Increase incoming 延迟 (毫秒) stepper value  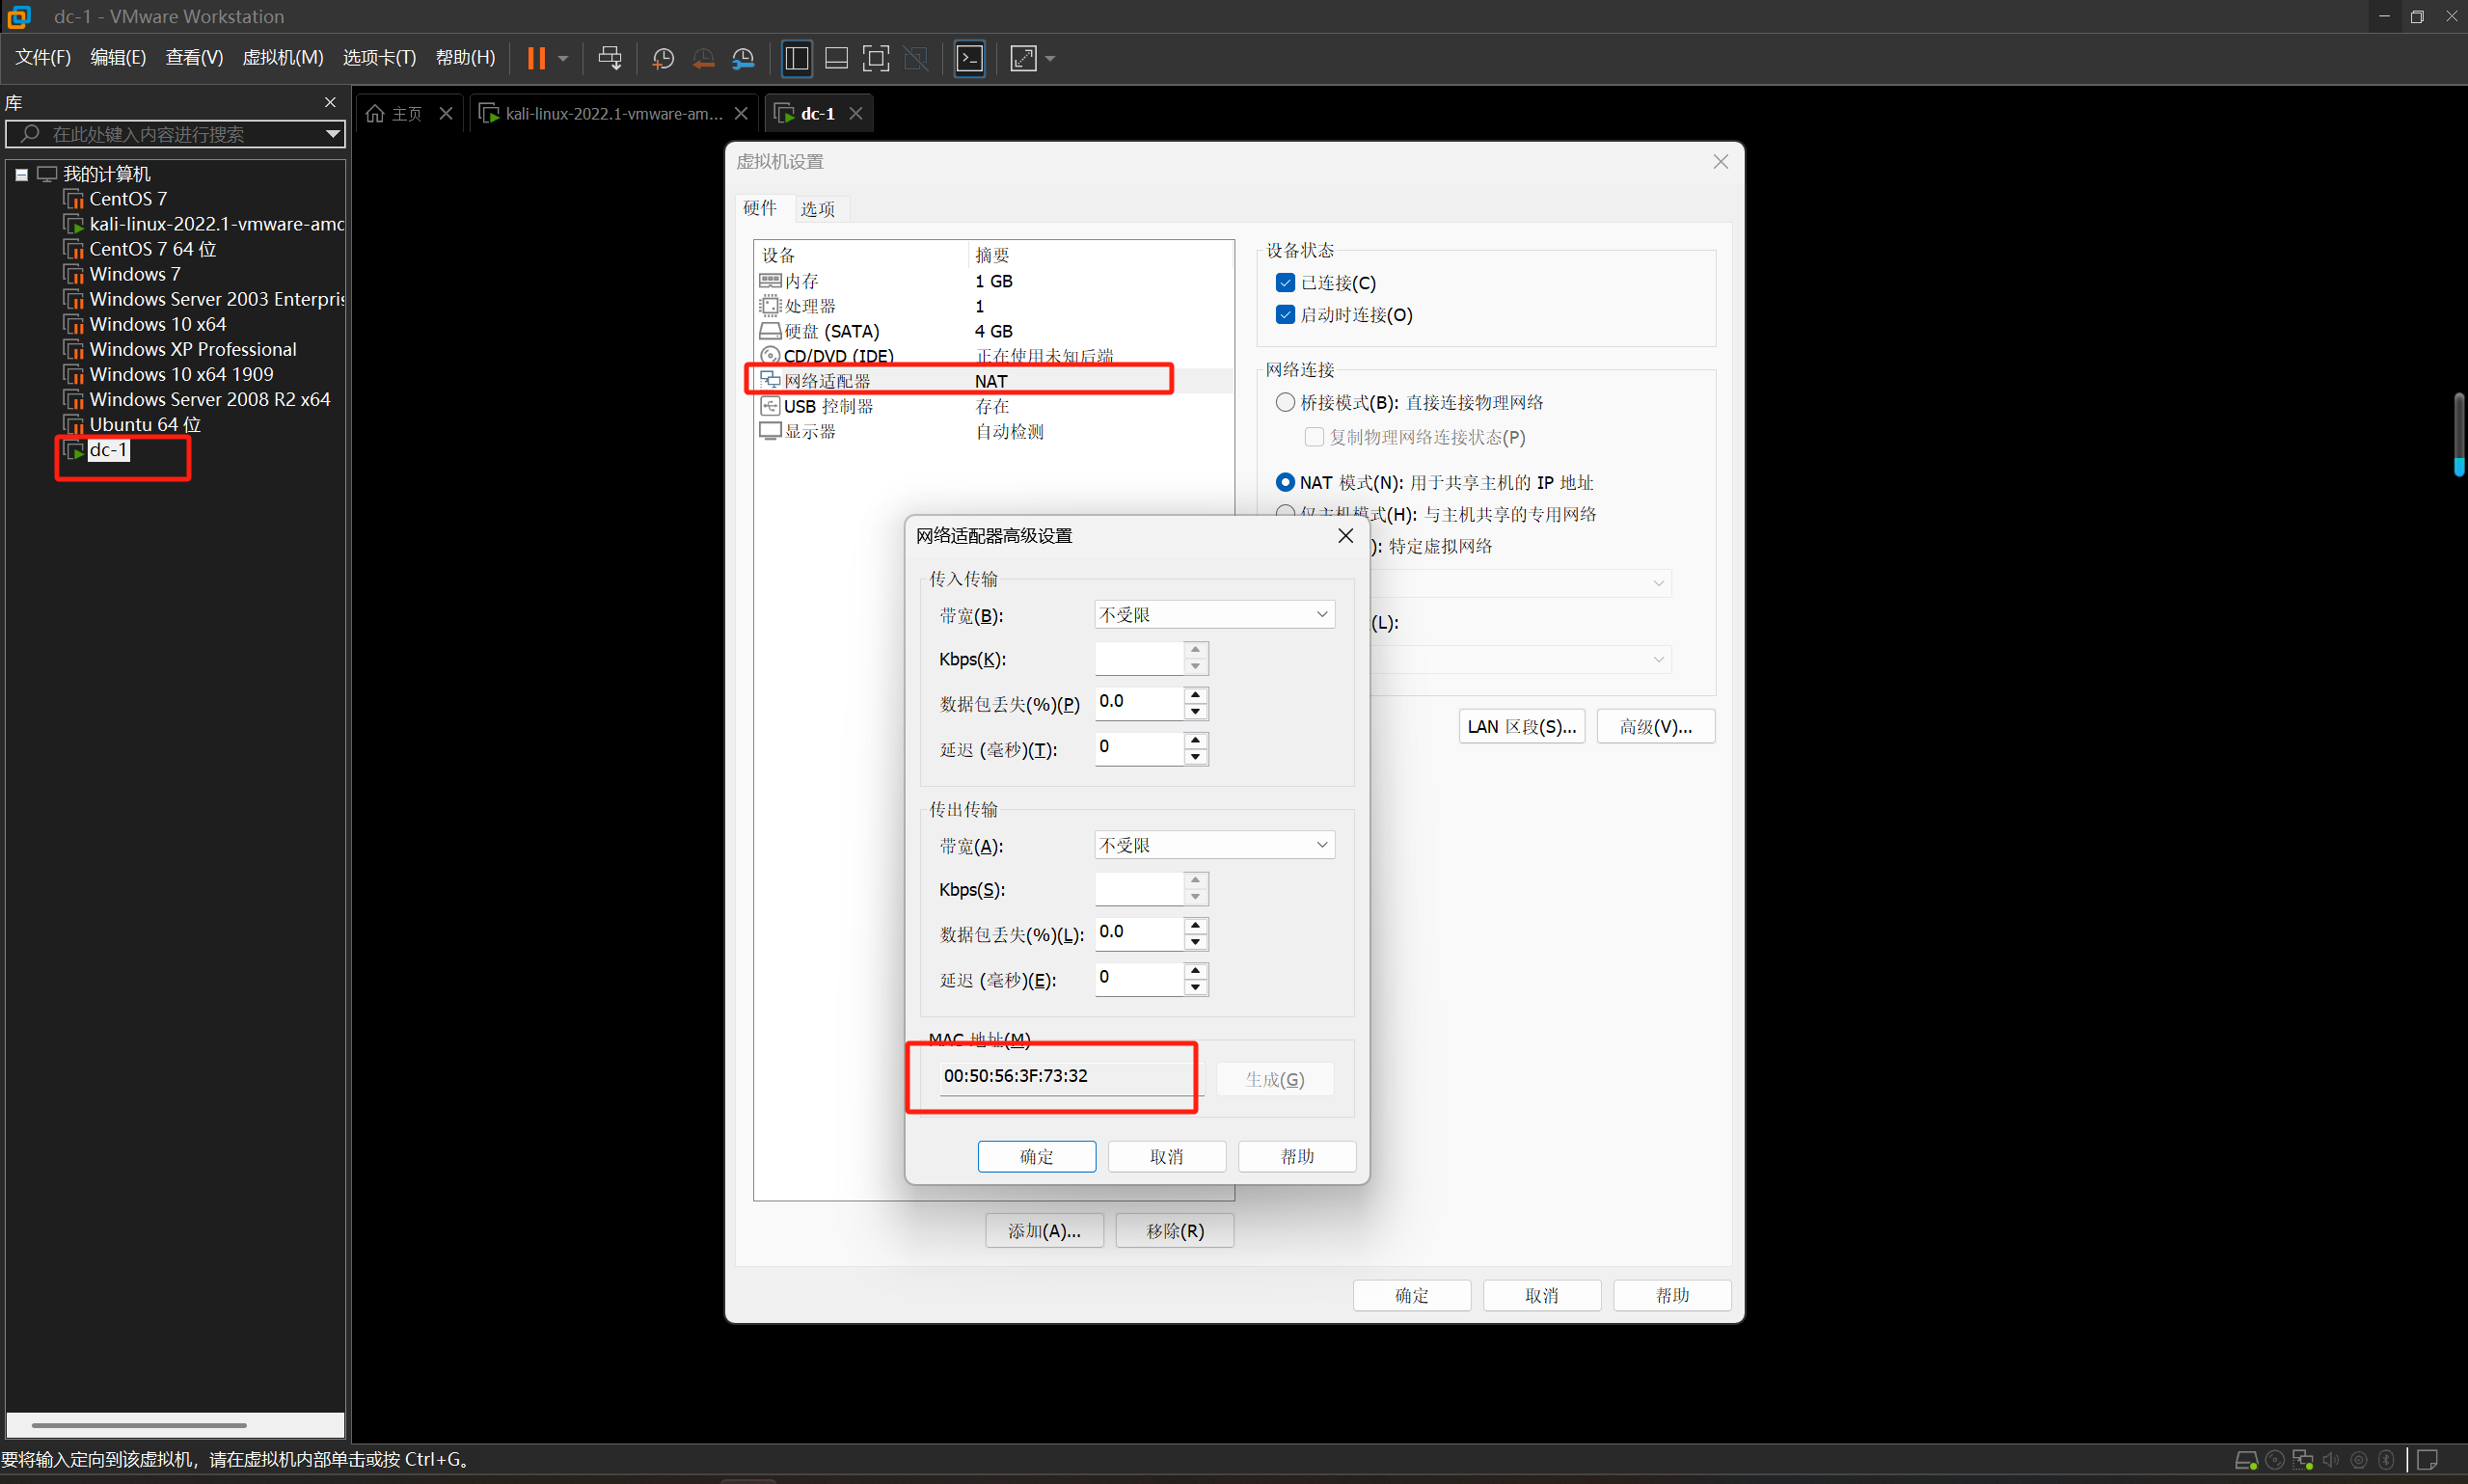point(1195,740)
